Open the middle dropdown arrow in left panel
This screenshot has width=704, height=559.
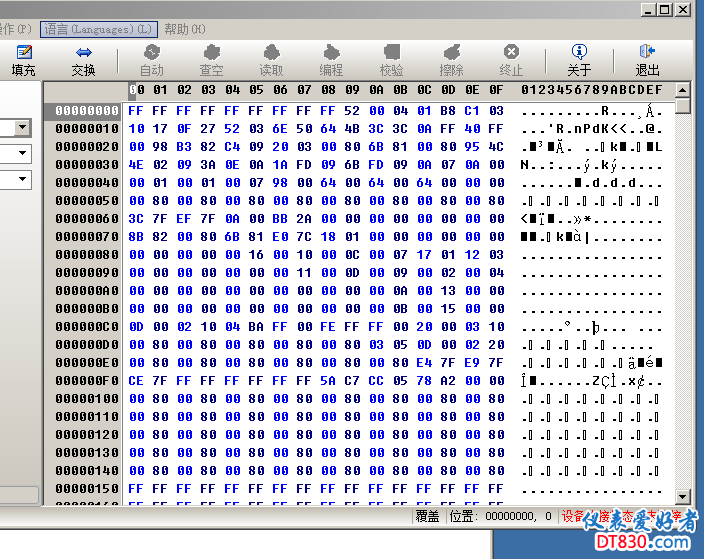click(22, 154)
